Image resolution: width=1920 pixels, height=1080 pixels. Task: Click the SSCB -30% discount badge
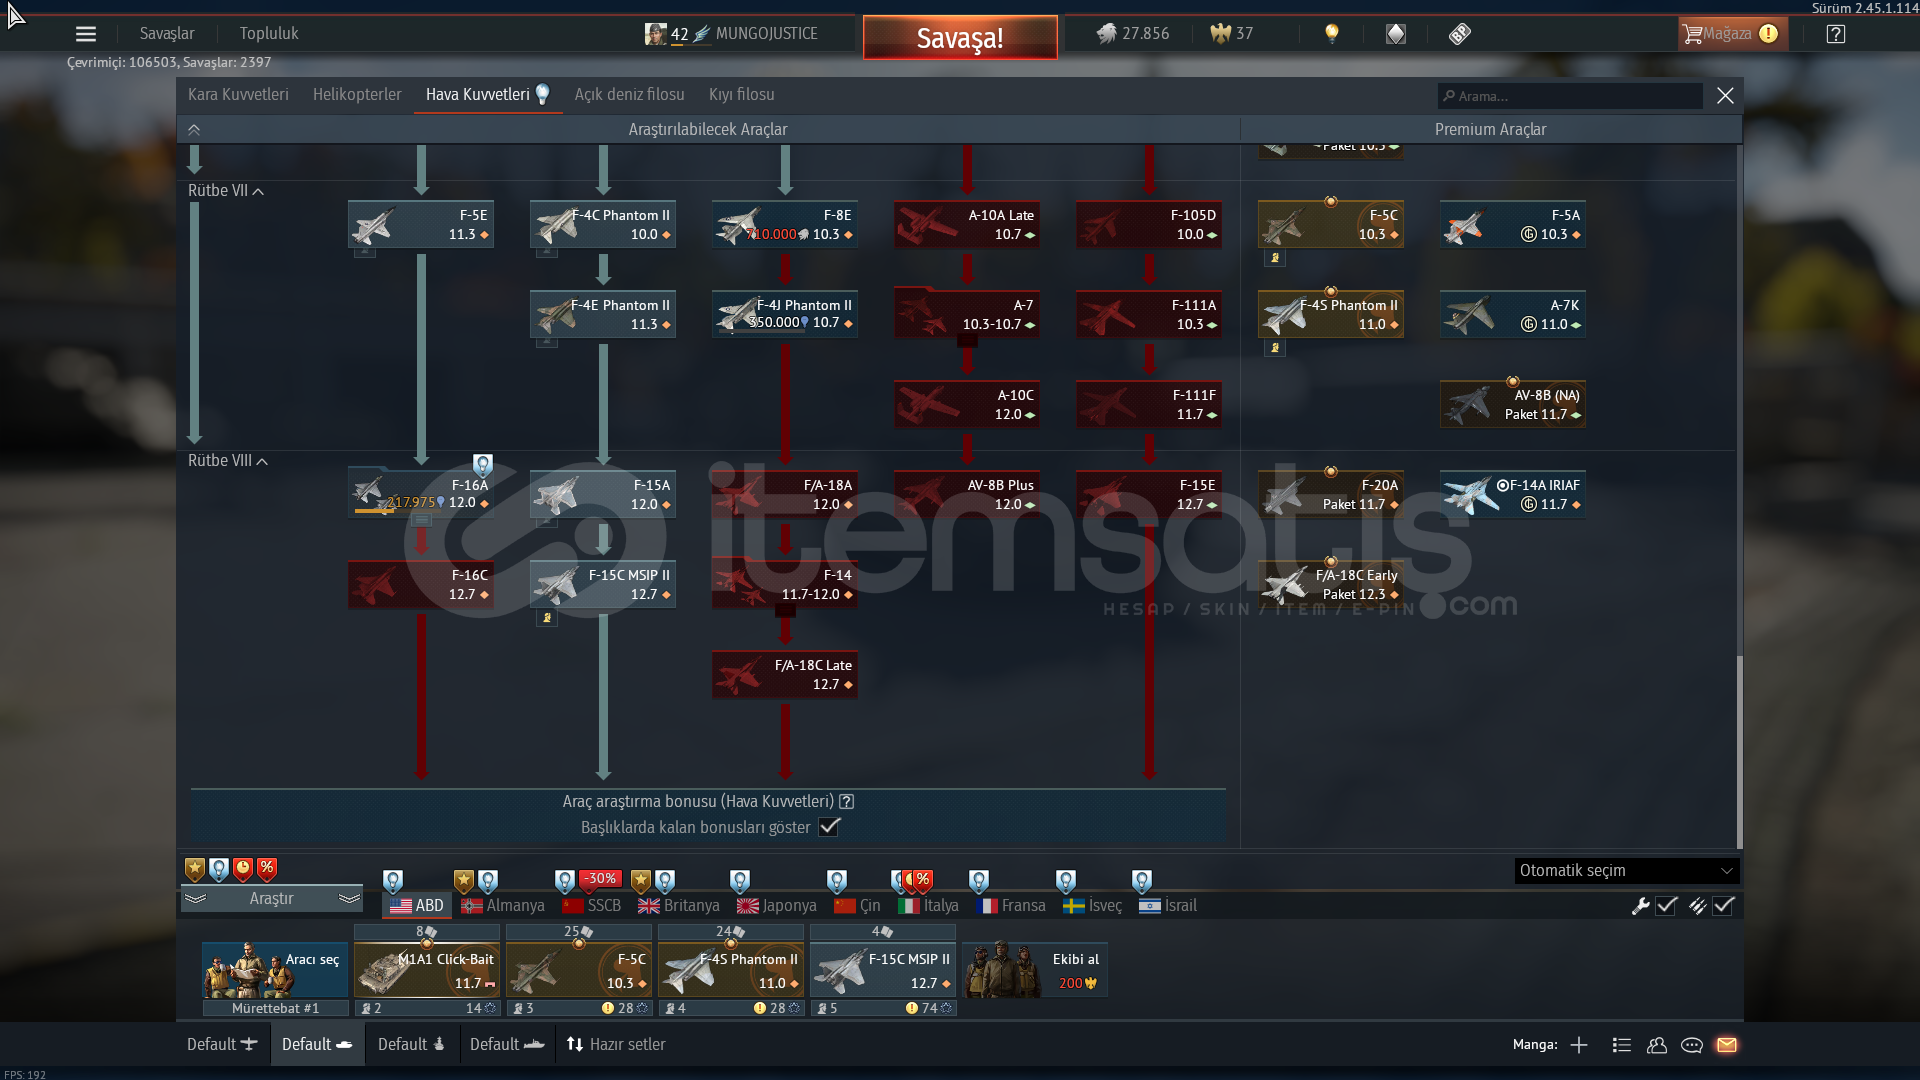tap(600, 879)
